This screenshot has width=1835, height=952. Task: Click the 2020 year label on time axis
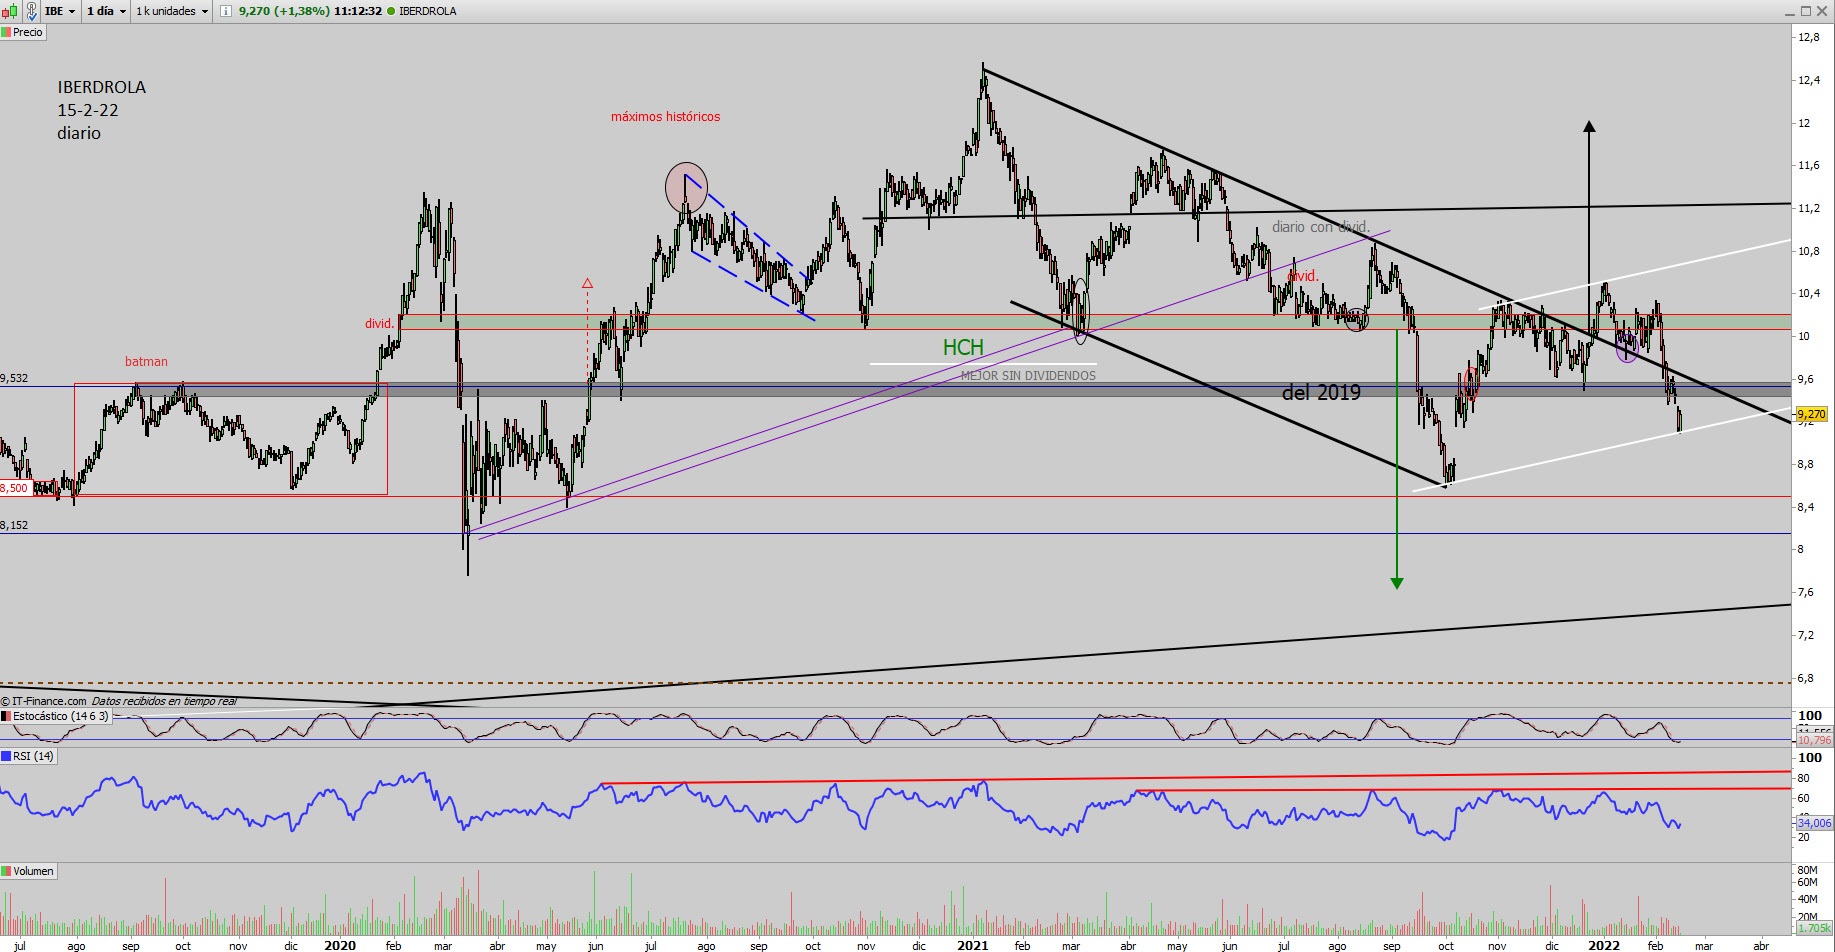[x=340, y=945]
